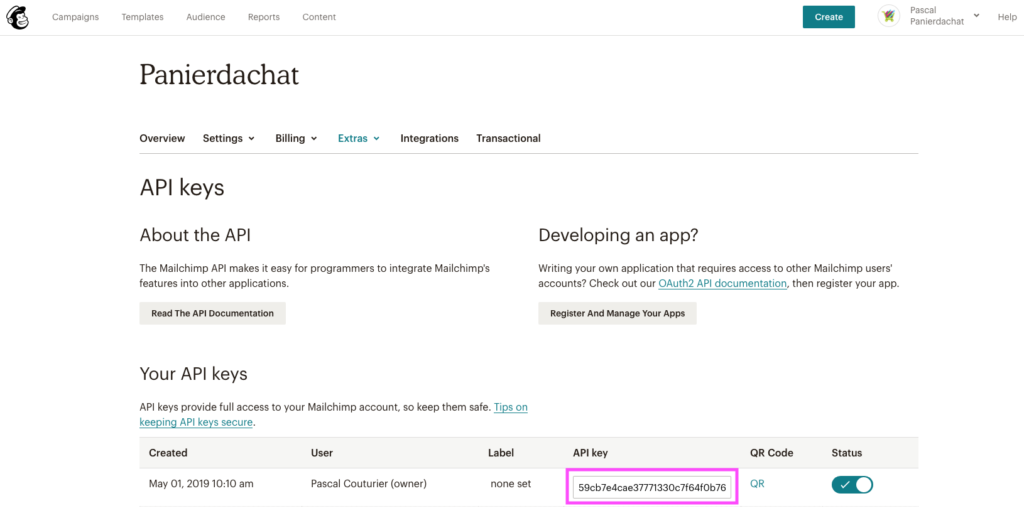This screenshot has height=518, width=1024.
Task: Click the 'May 01, 2019 10:10 am' cell
Action: point(201,484)
